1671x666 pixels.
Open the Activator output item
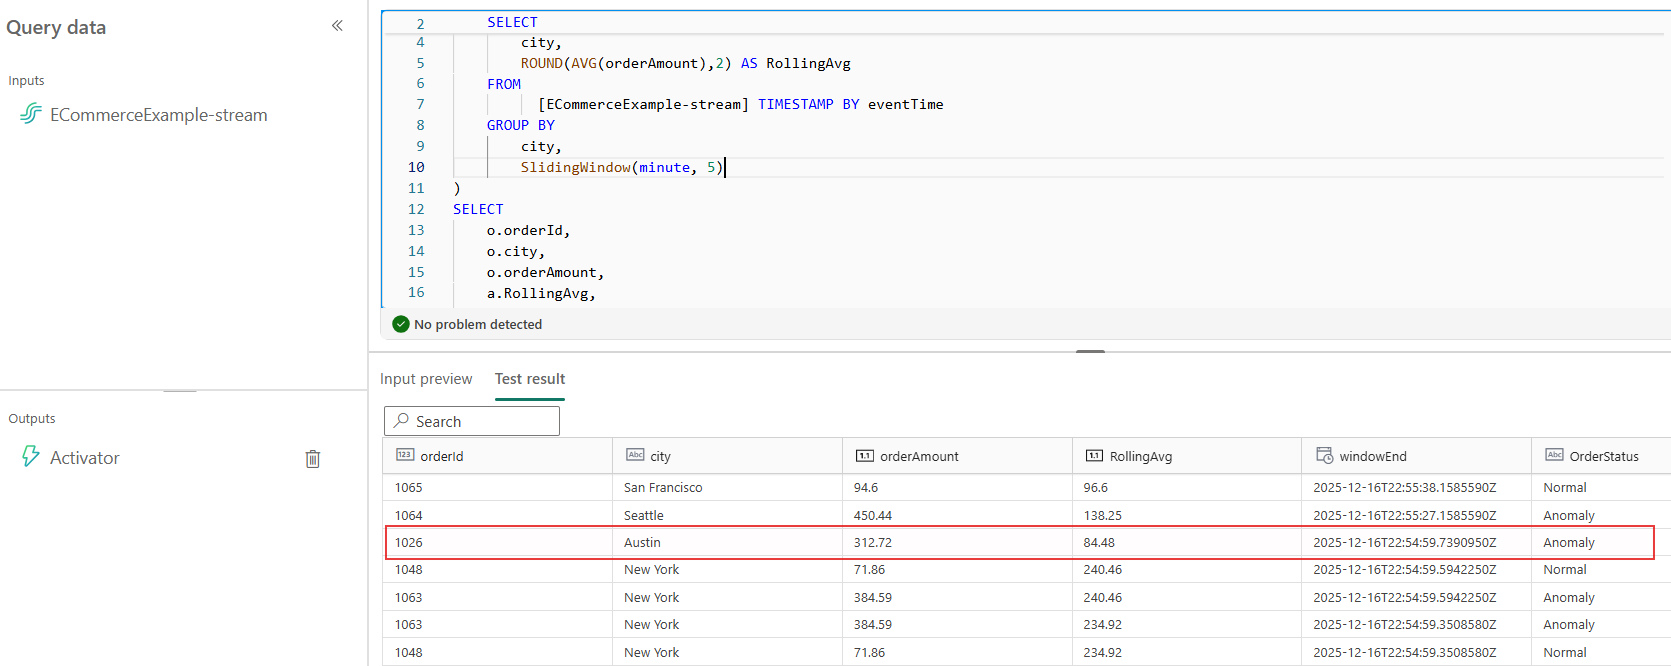[85, 458]
